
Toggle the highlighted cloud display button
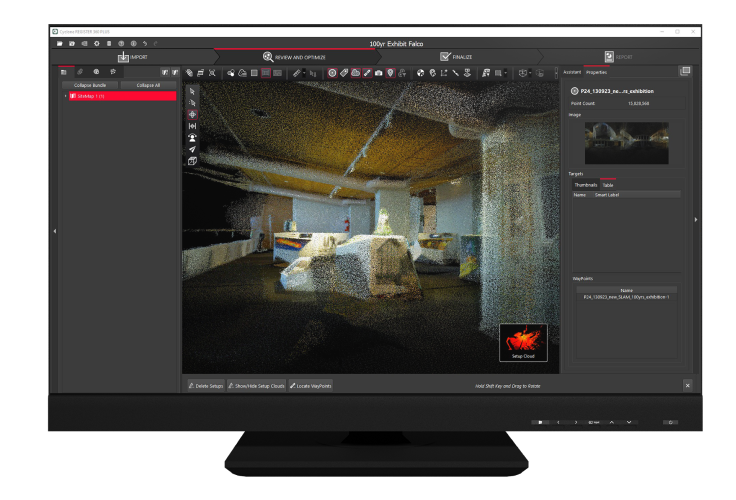(356, 73)
